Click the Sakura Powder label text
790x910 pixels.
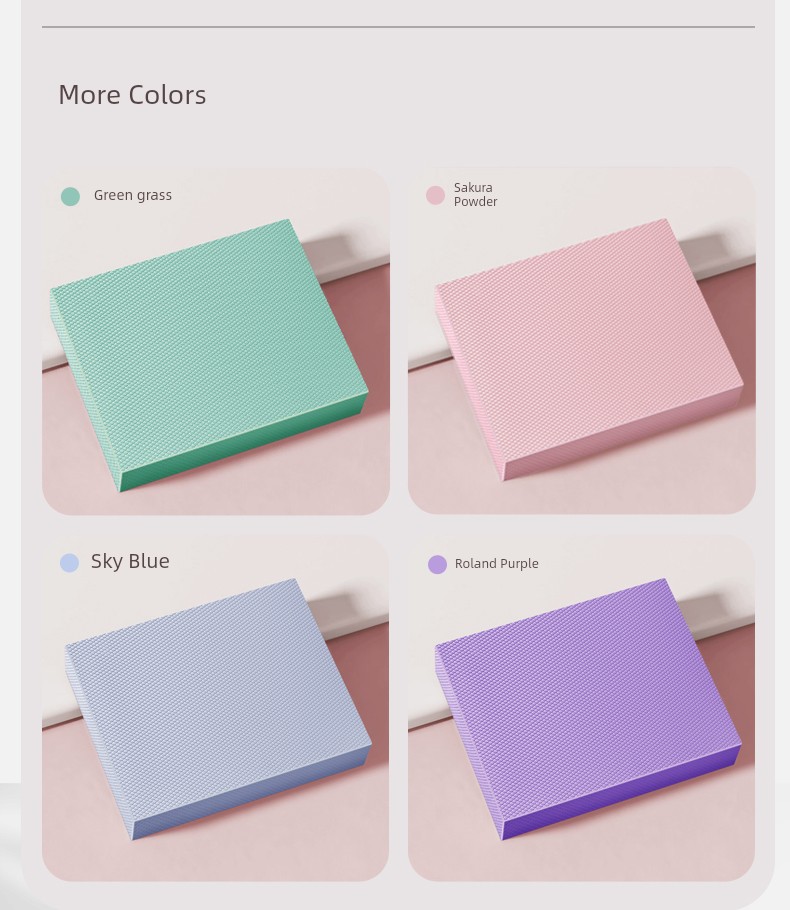tap(475, 194)
